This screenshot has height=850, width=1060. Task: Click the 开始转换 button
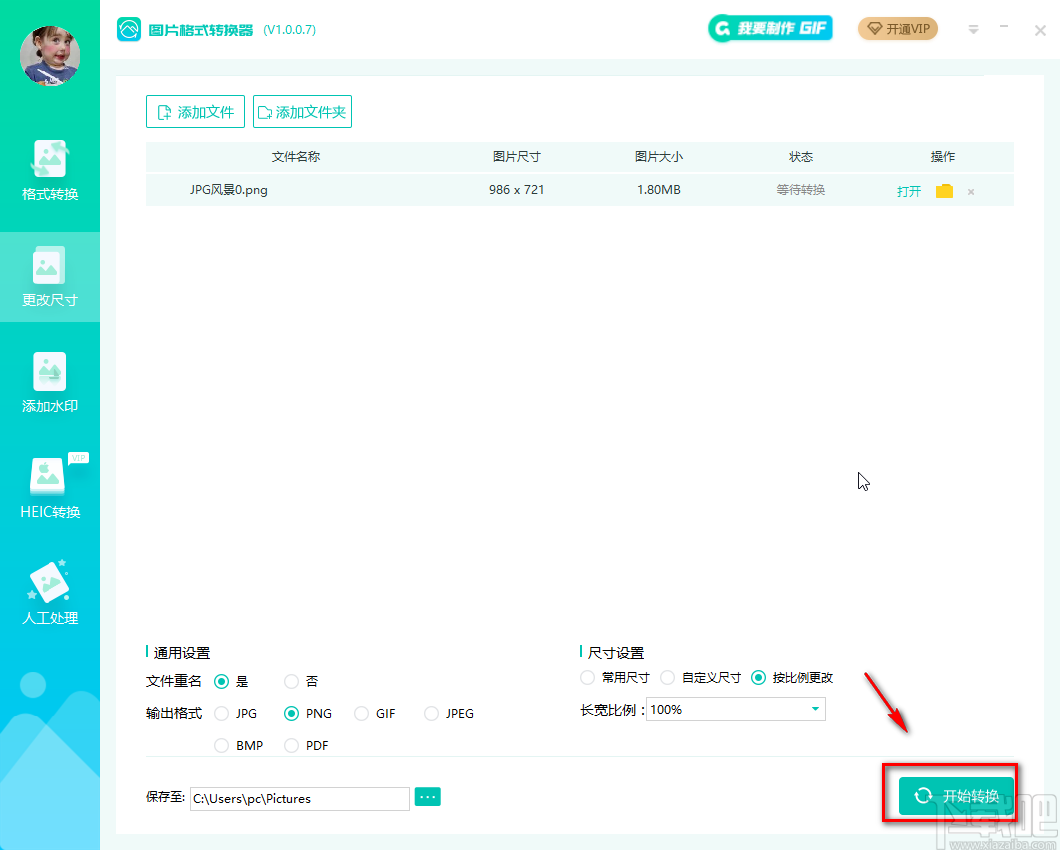coord(956,796)
